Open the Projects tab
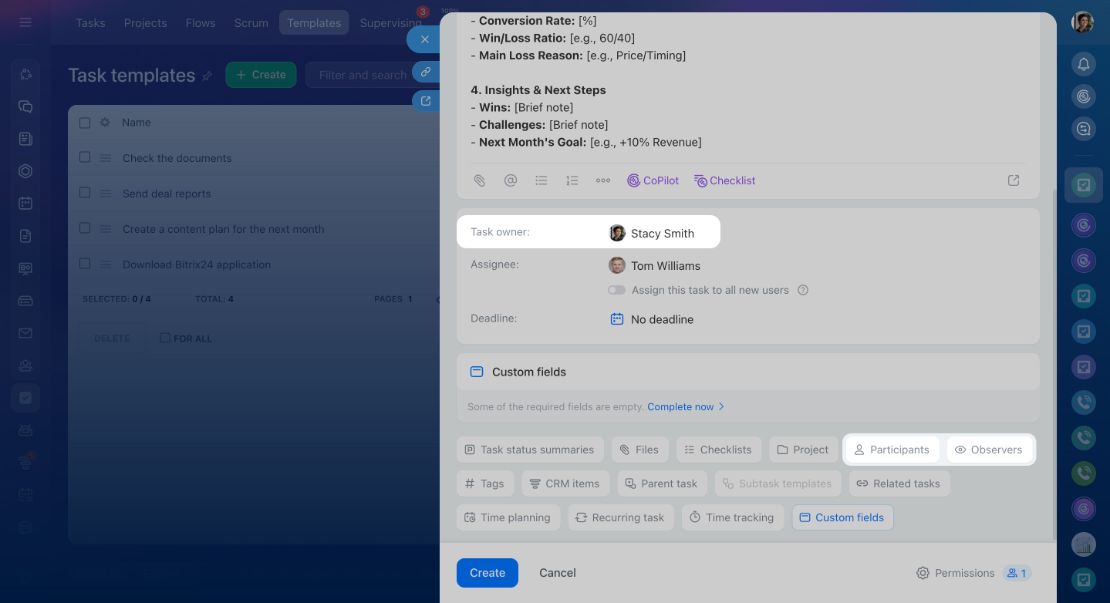Screen dimensions: 1110x603 point(145,23)
